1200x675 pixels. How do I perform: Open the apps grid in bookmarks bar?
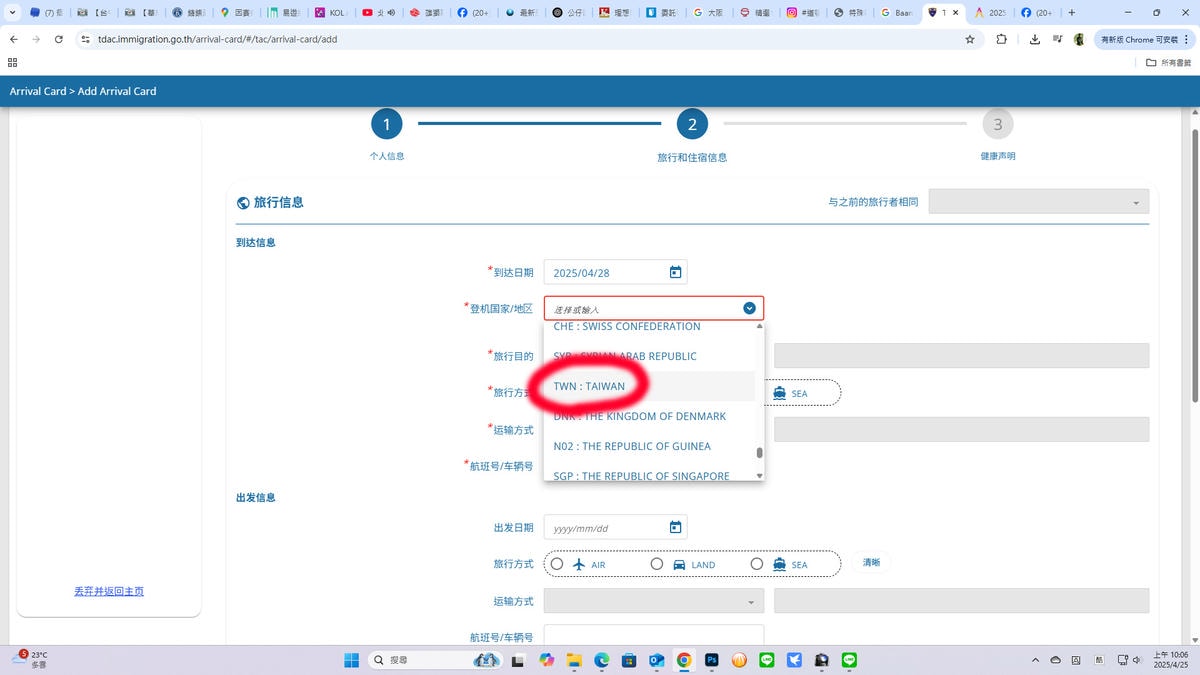(x=13, y=62)
